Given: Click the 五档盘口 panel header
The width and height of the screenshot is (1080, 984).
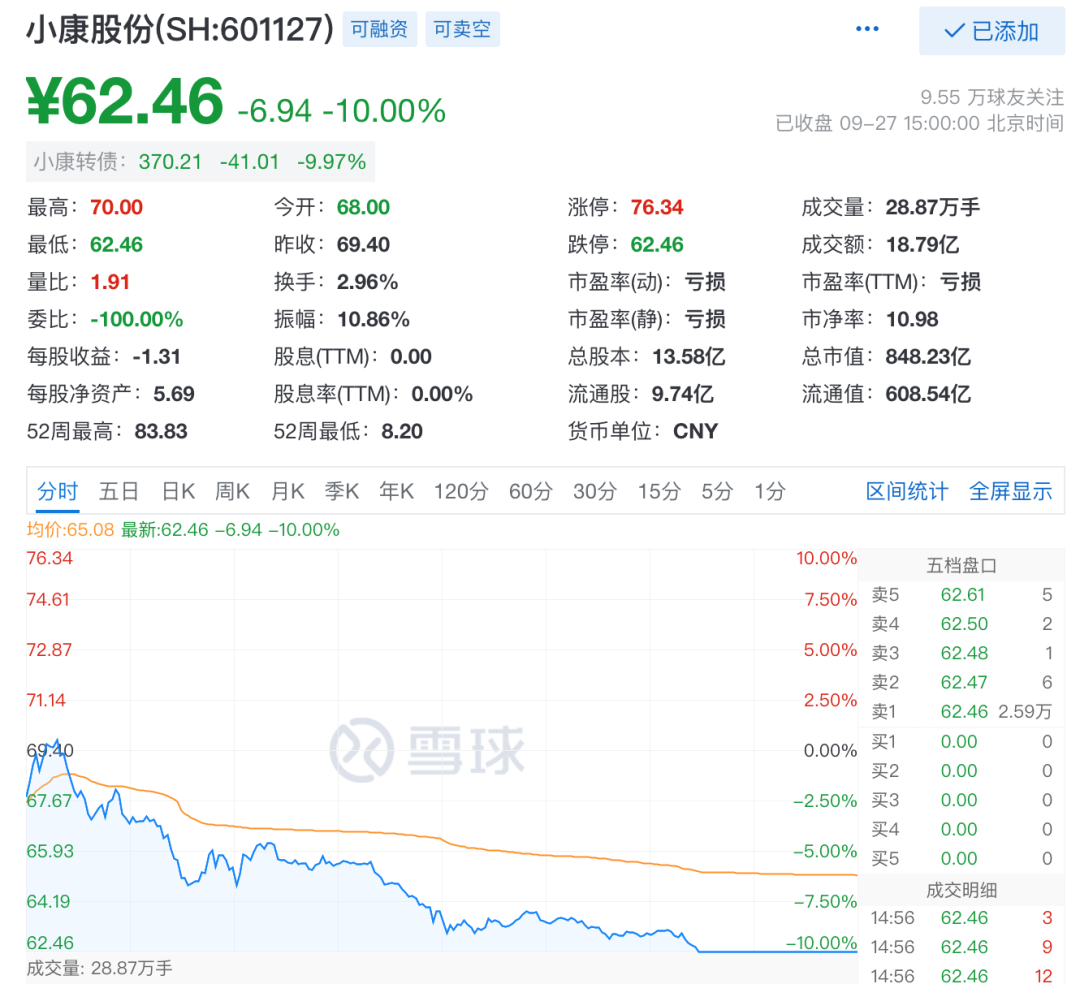Looking at the screenshot, I should 962,566.
